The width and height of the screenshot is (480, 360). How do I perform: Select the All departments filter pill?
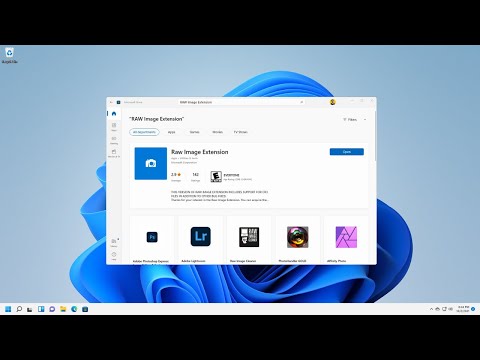click(x=144, y=132)
